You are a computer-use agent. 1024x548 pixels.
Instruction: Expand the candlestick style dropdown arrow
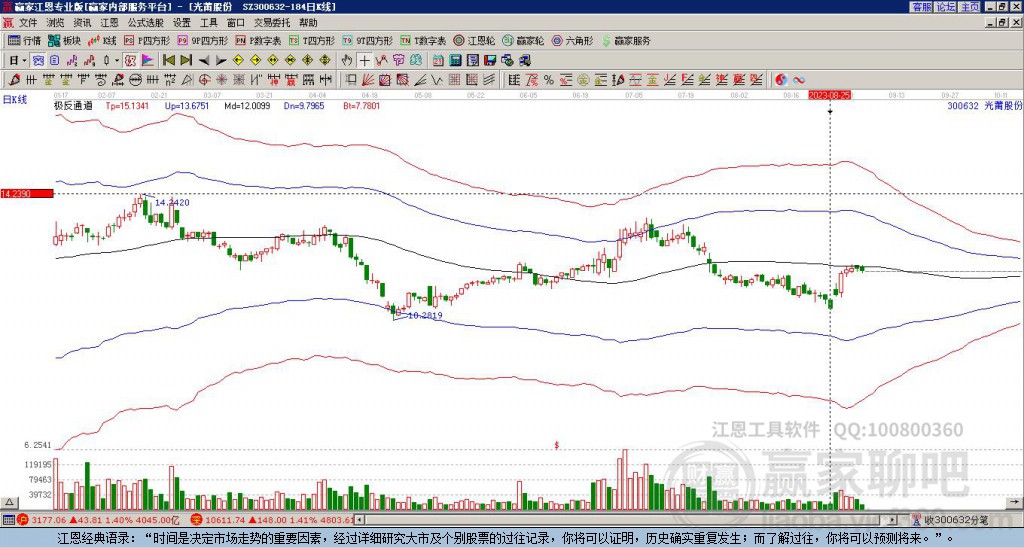click(x=117, y=61)
